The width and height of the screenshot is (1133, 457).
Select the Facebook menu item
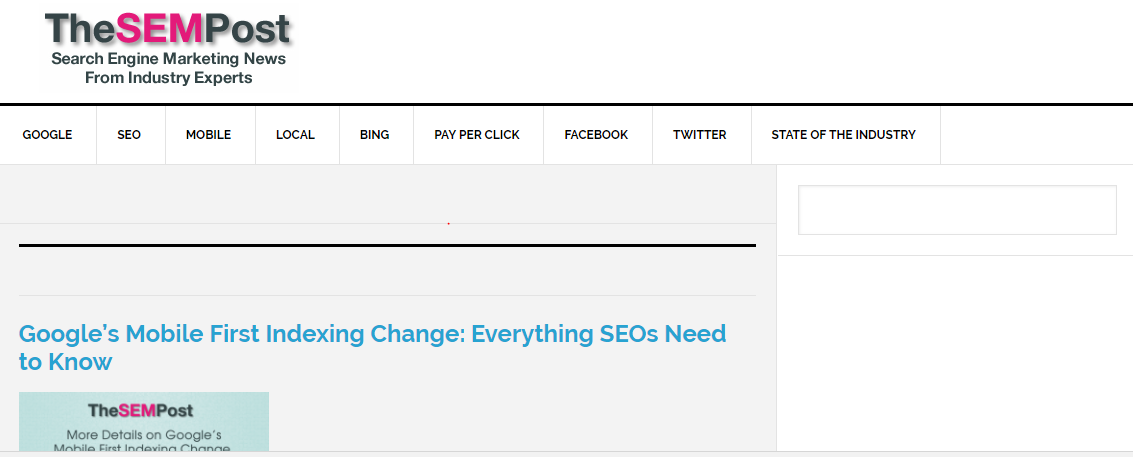point(596,135)
